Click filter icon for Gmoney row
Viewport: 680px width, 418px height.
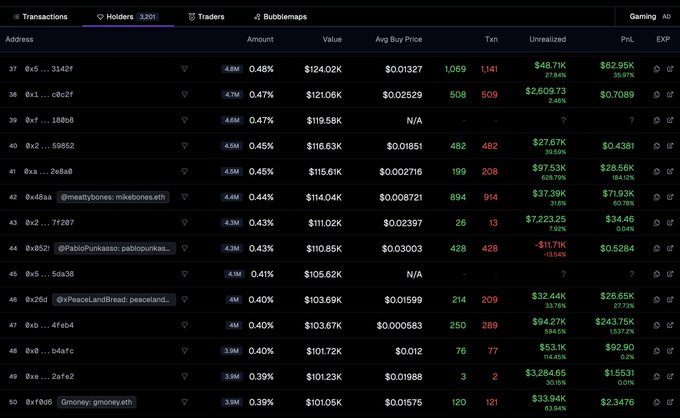click(x=185, y=402)
